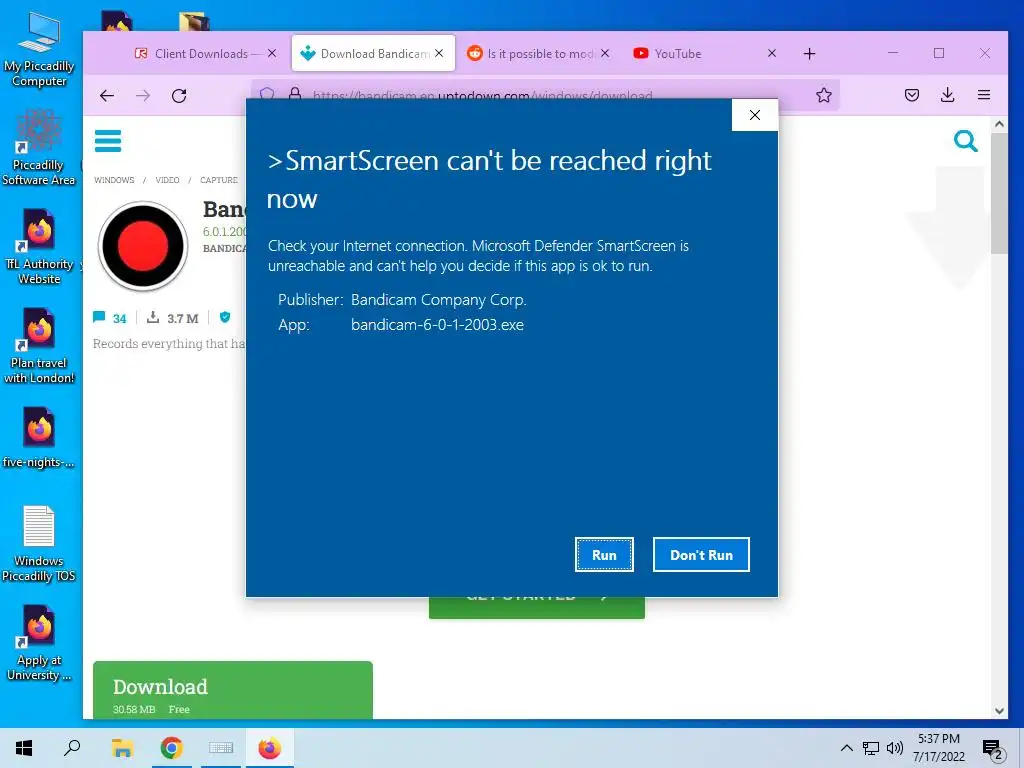Image resolution: width=1024 pixels, height=768 pixels.
Task: Click the page scrollbar up arrow
Action: point(999,124)
